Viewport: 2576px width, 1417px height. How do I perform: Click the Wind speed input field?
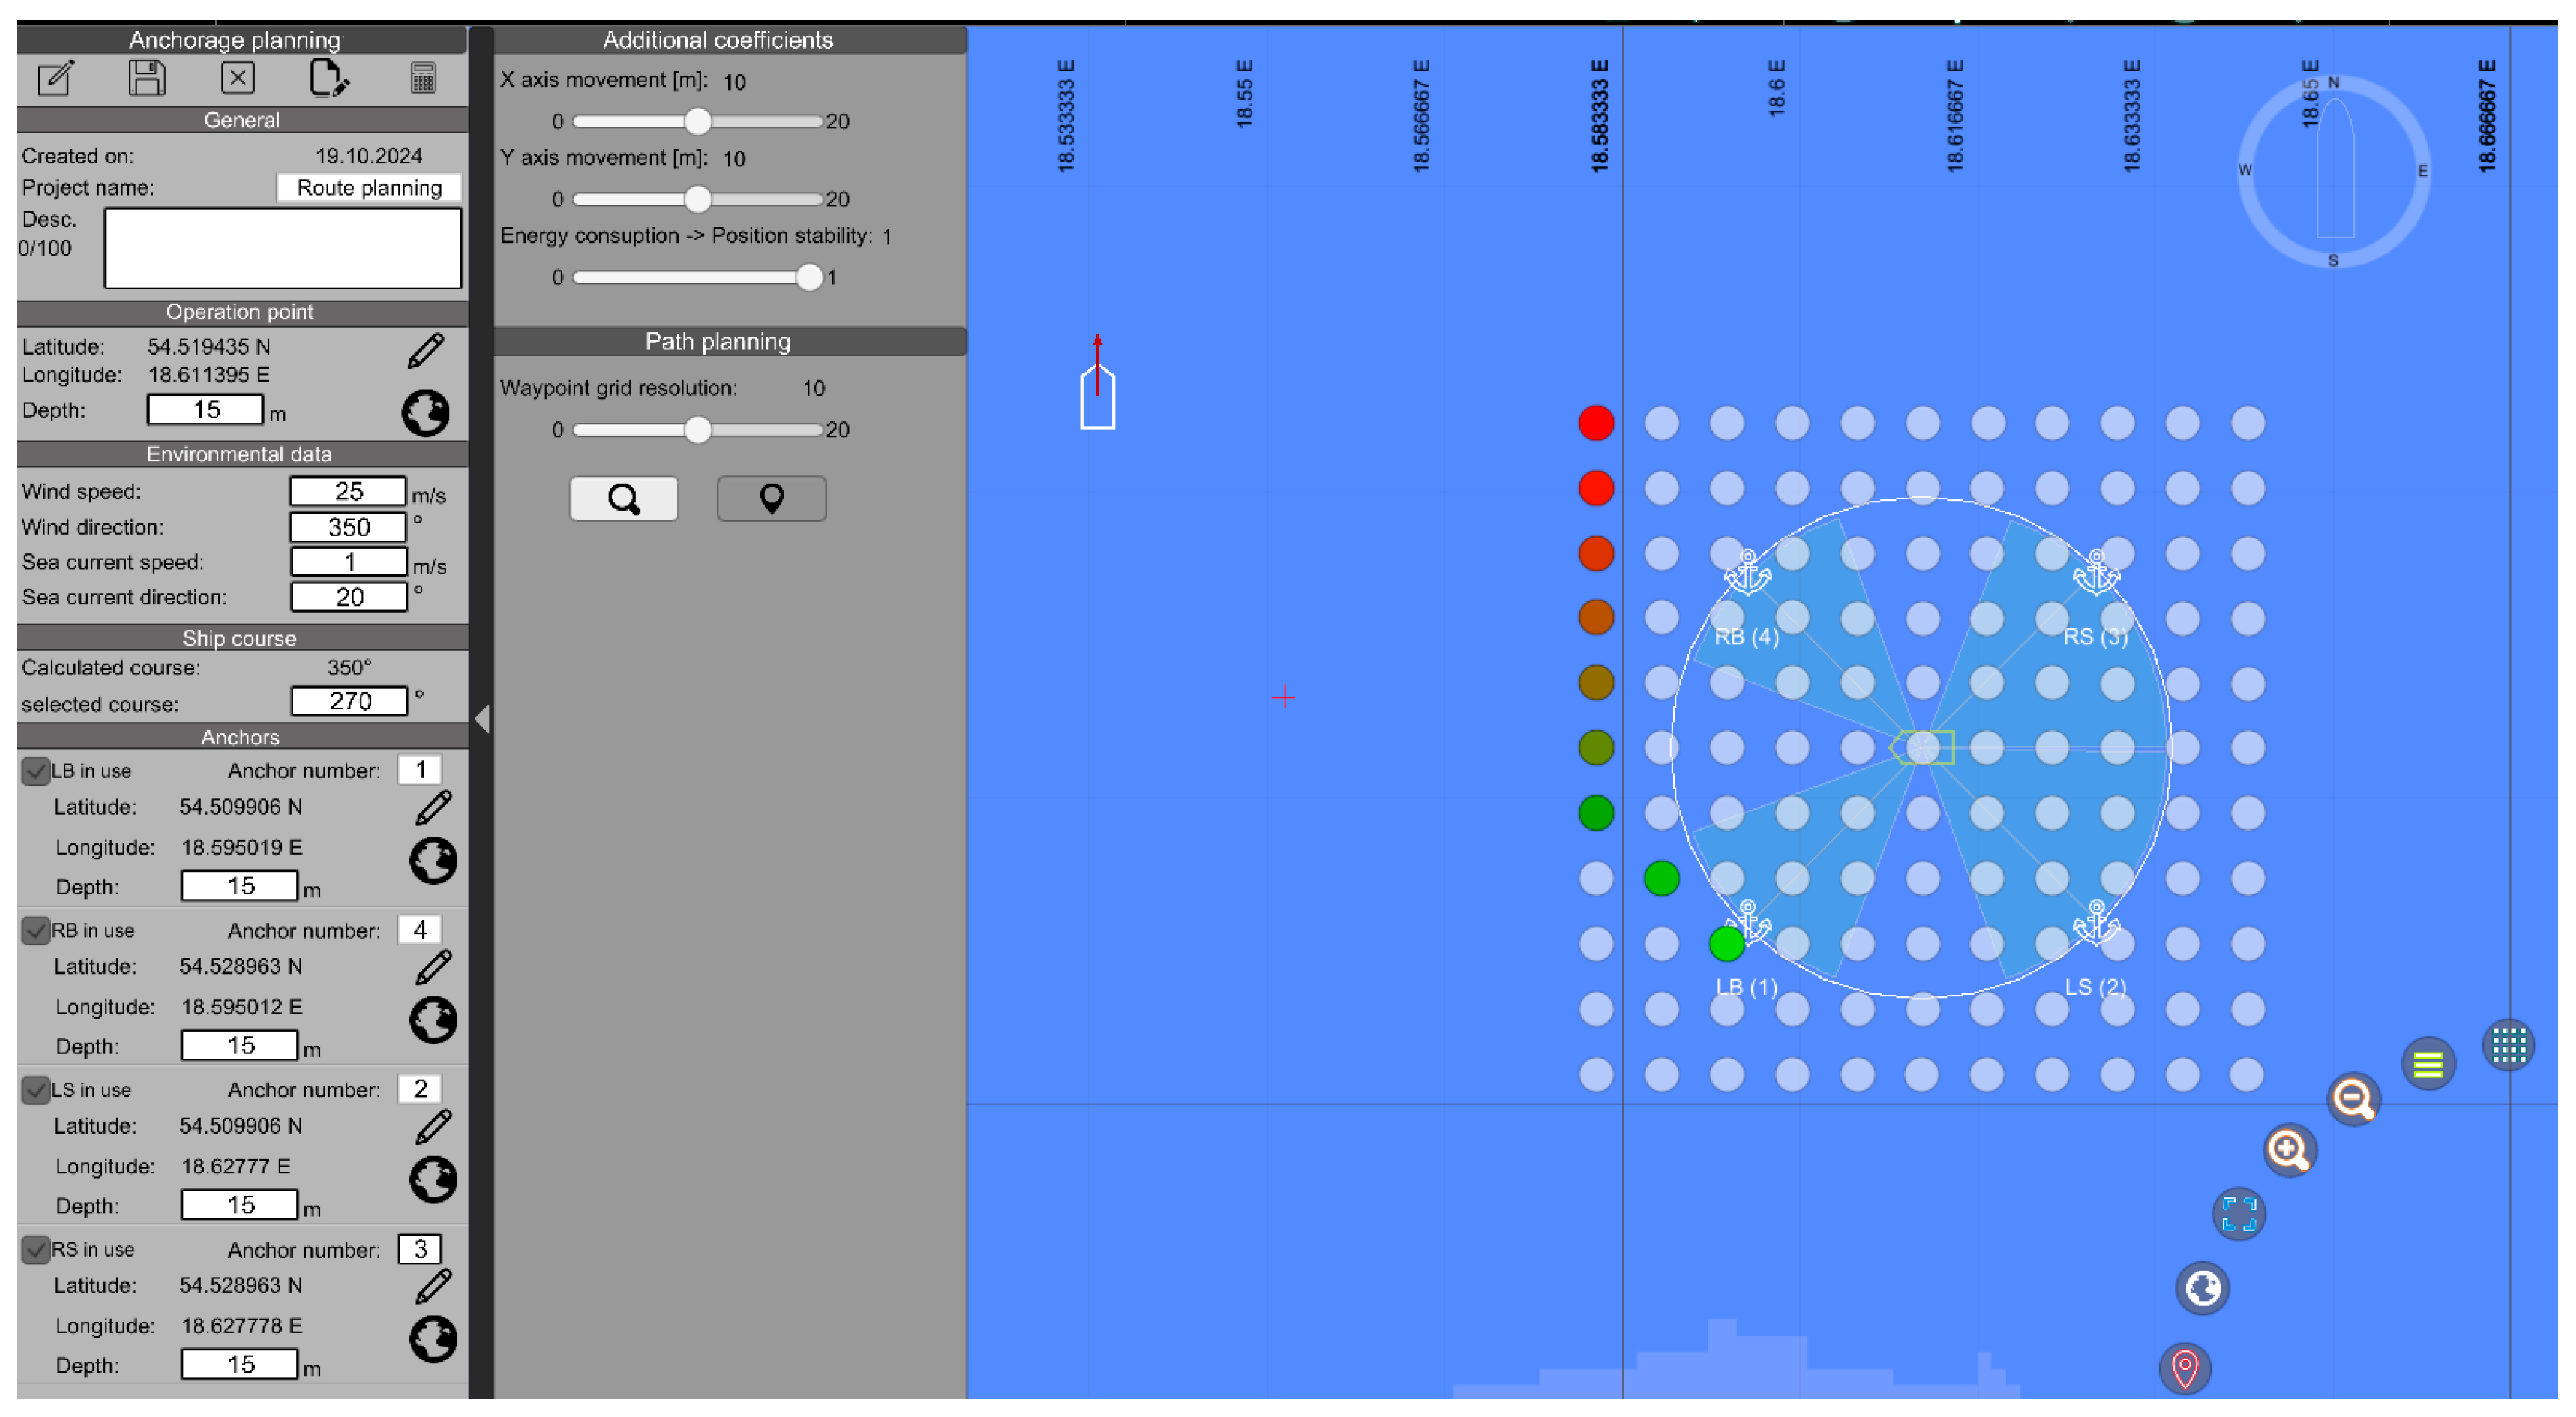[348, 491]
